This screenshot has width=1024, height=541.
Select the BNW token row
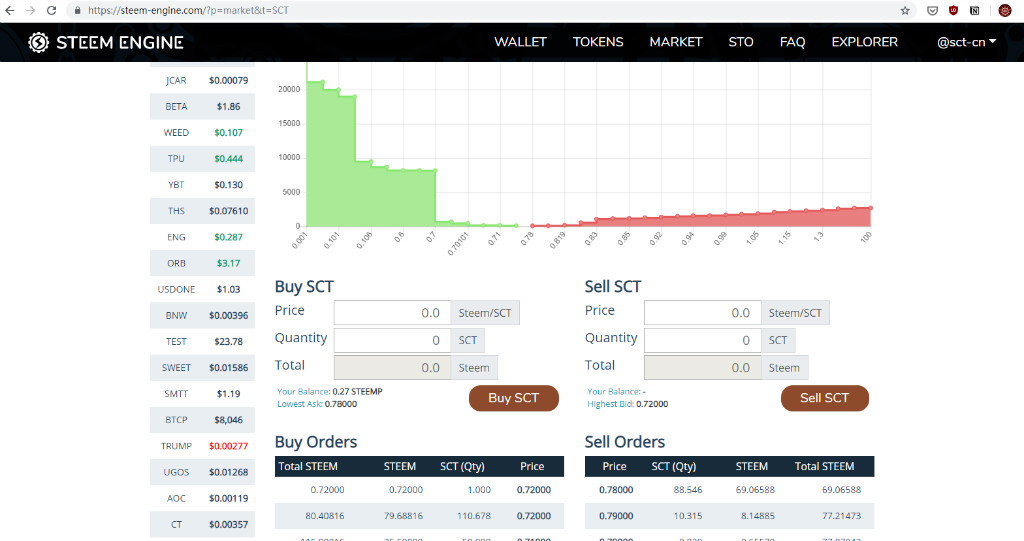pyautogui.click(x=202, y=316)
